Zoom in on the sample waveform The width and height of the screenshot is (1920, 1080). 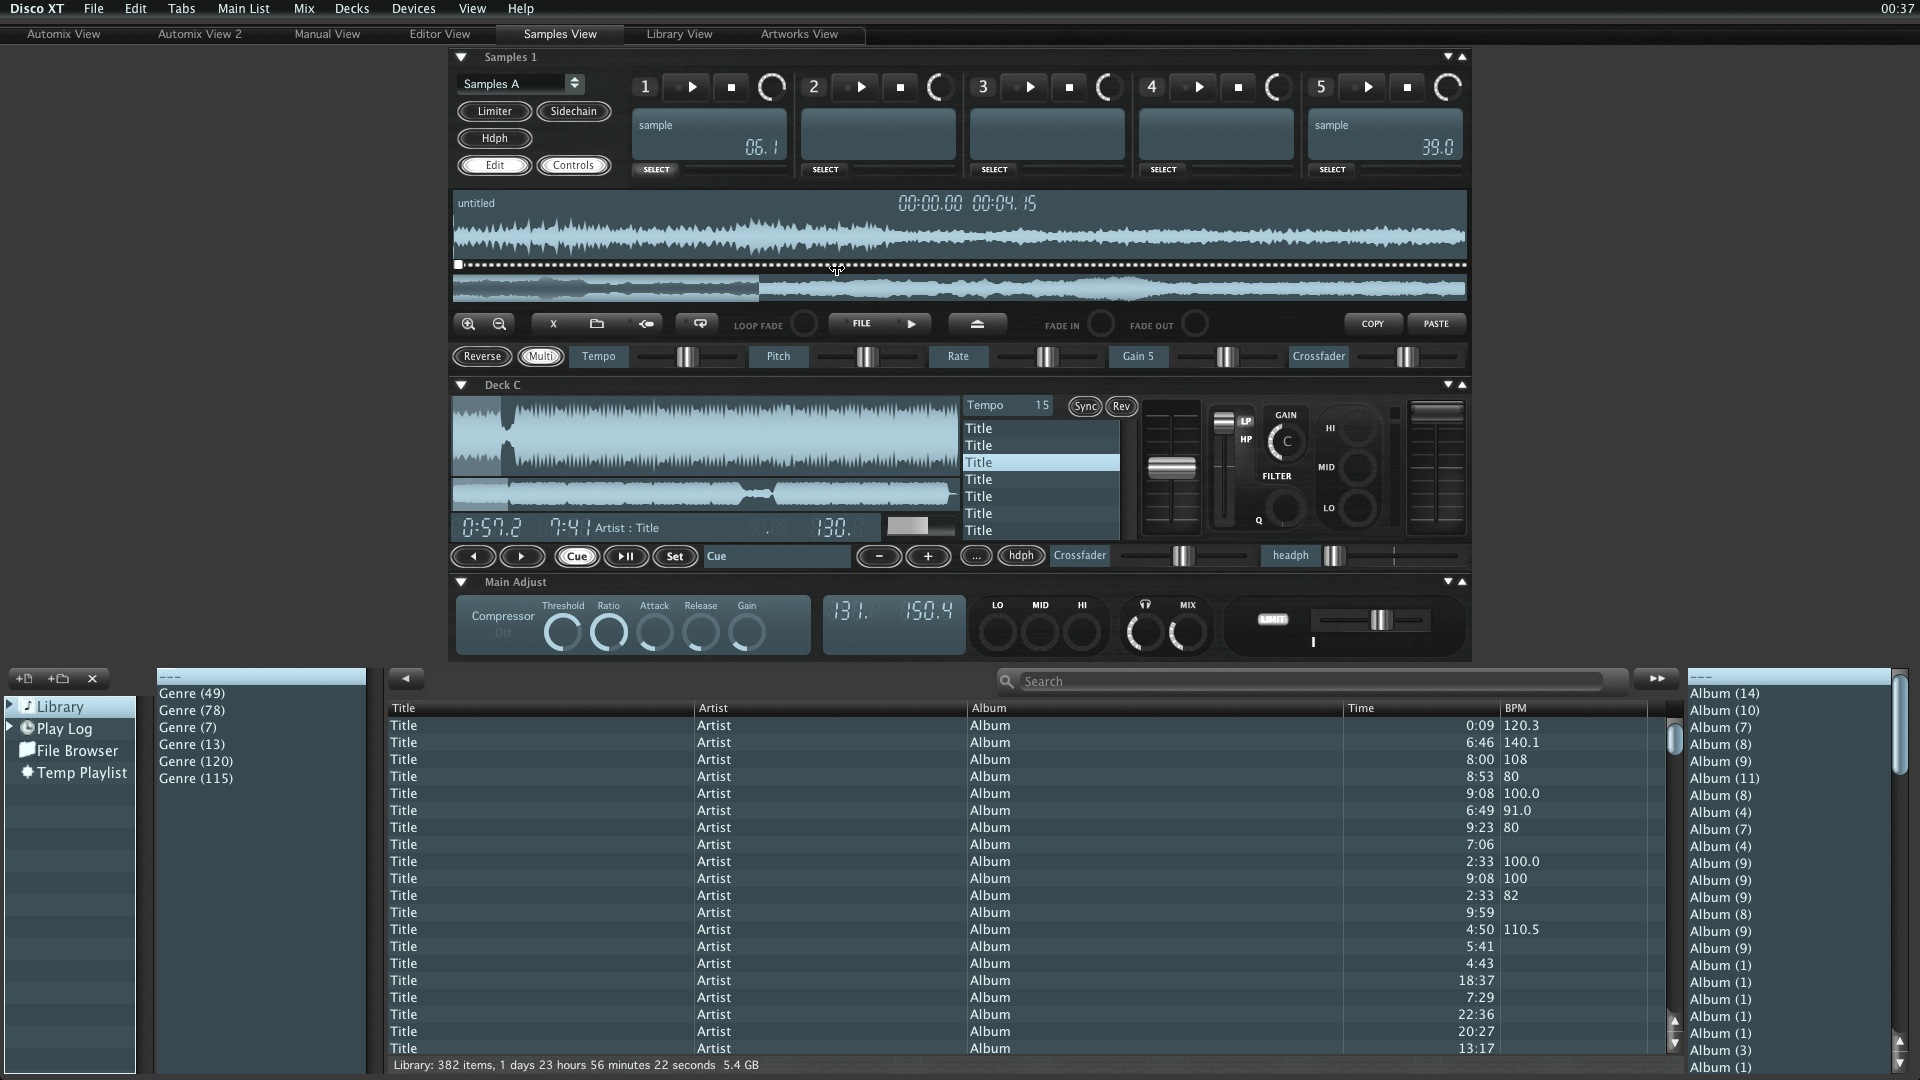(x=467, y=324)
